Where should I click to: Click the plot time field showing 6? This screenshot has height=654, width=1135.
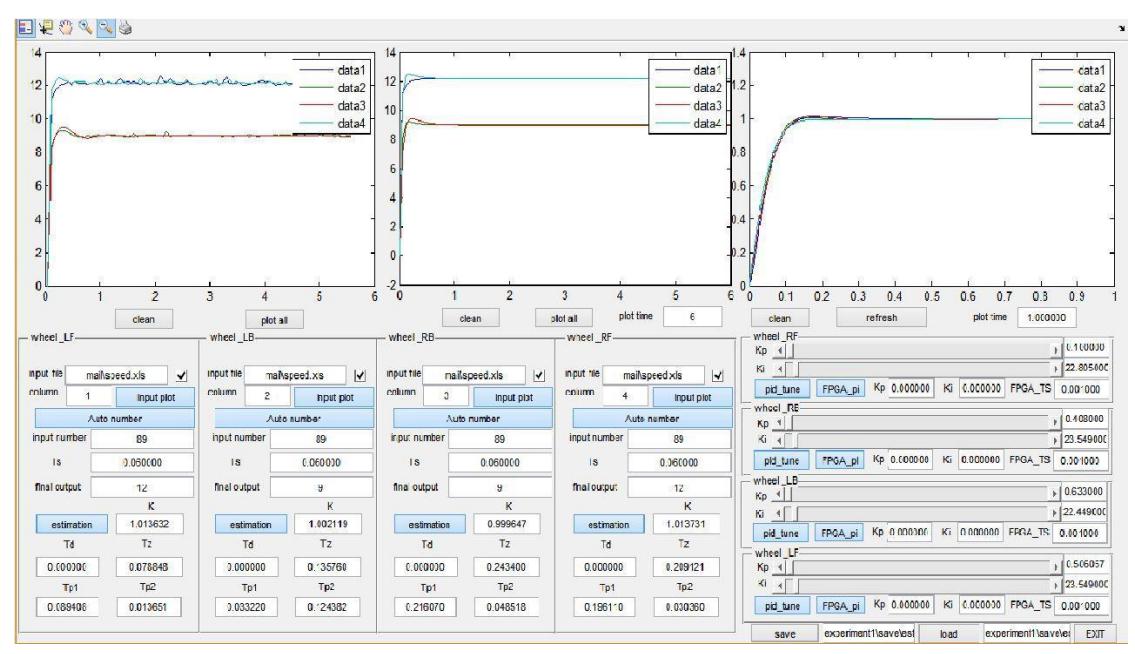pos(692,316)
